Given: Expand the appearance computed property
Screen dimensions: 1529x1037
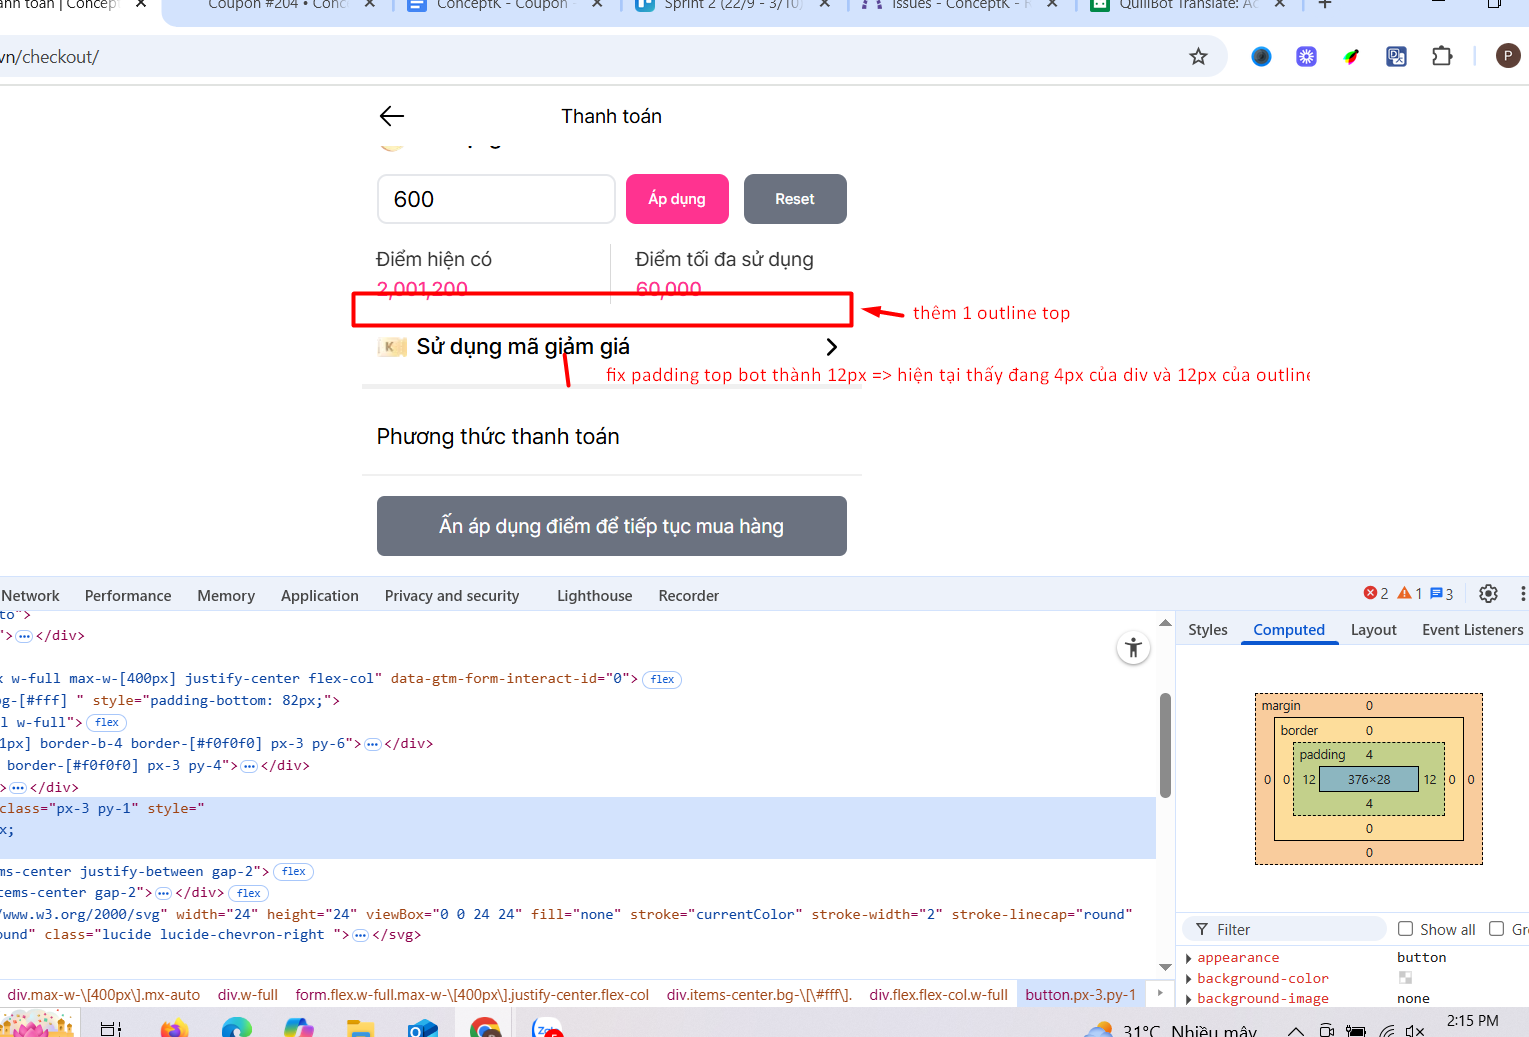Looking at the screenshot, I should tap(1188, 958).
